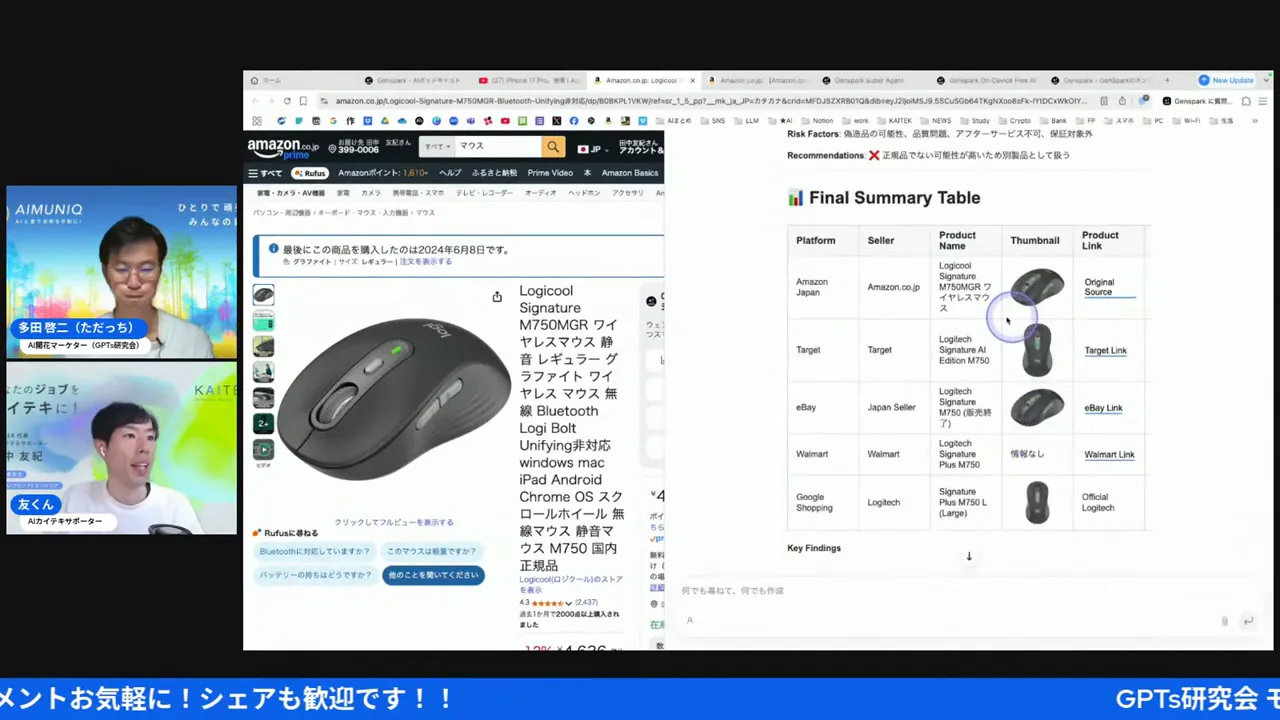This screenshot has height=720, width=1280.
Task: Click the YouTube bookmark icon in bookmarks bar
Action: (505, 121)
